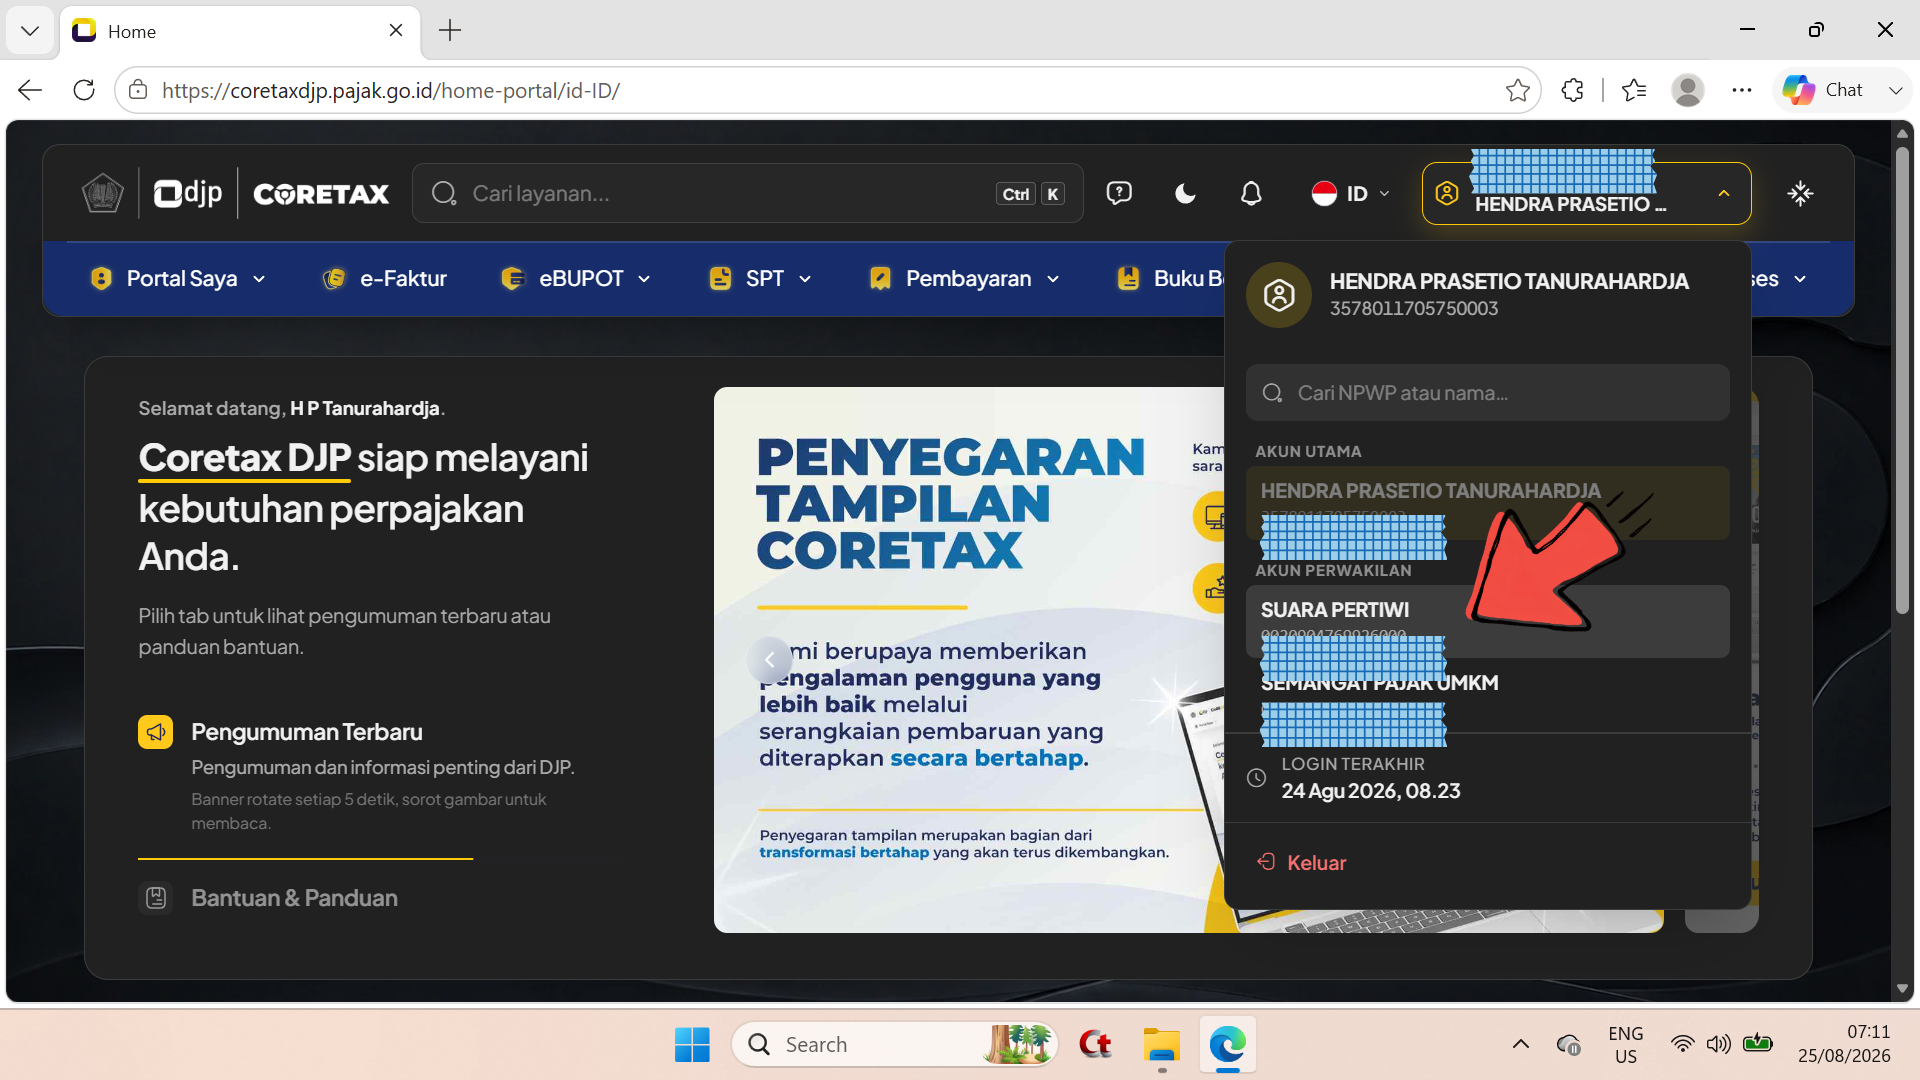Click the taskbar Search box
The height and width of the screenshot is (1080, 1920).
pos(895,1045)
